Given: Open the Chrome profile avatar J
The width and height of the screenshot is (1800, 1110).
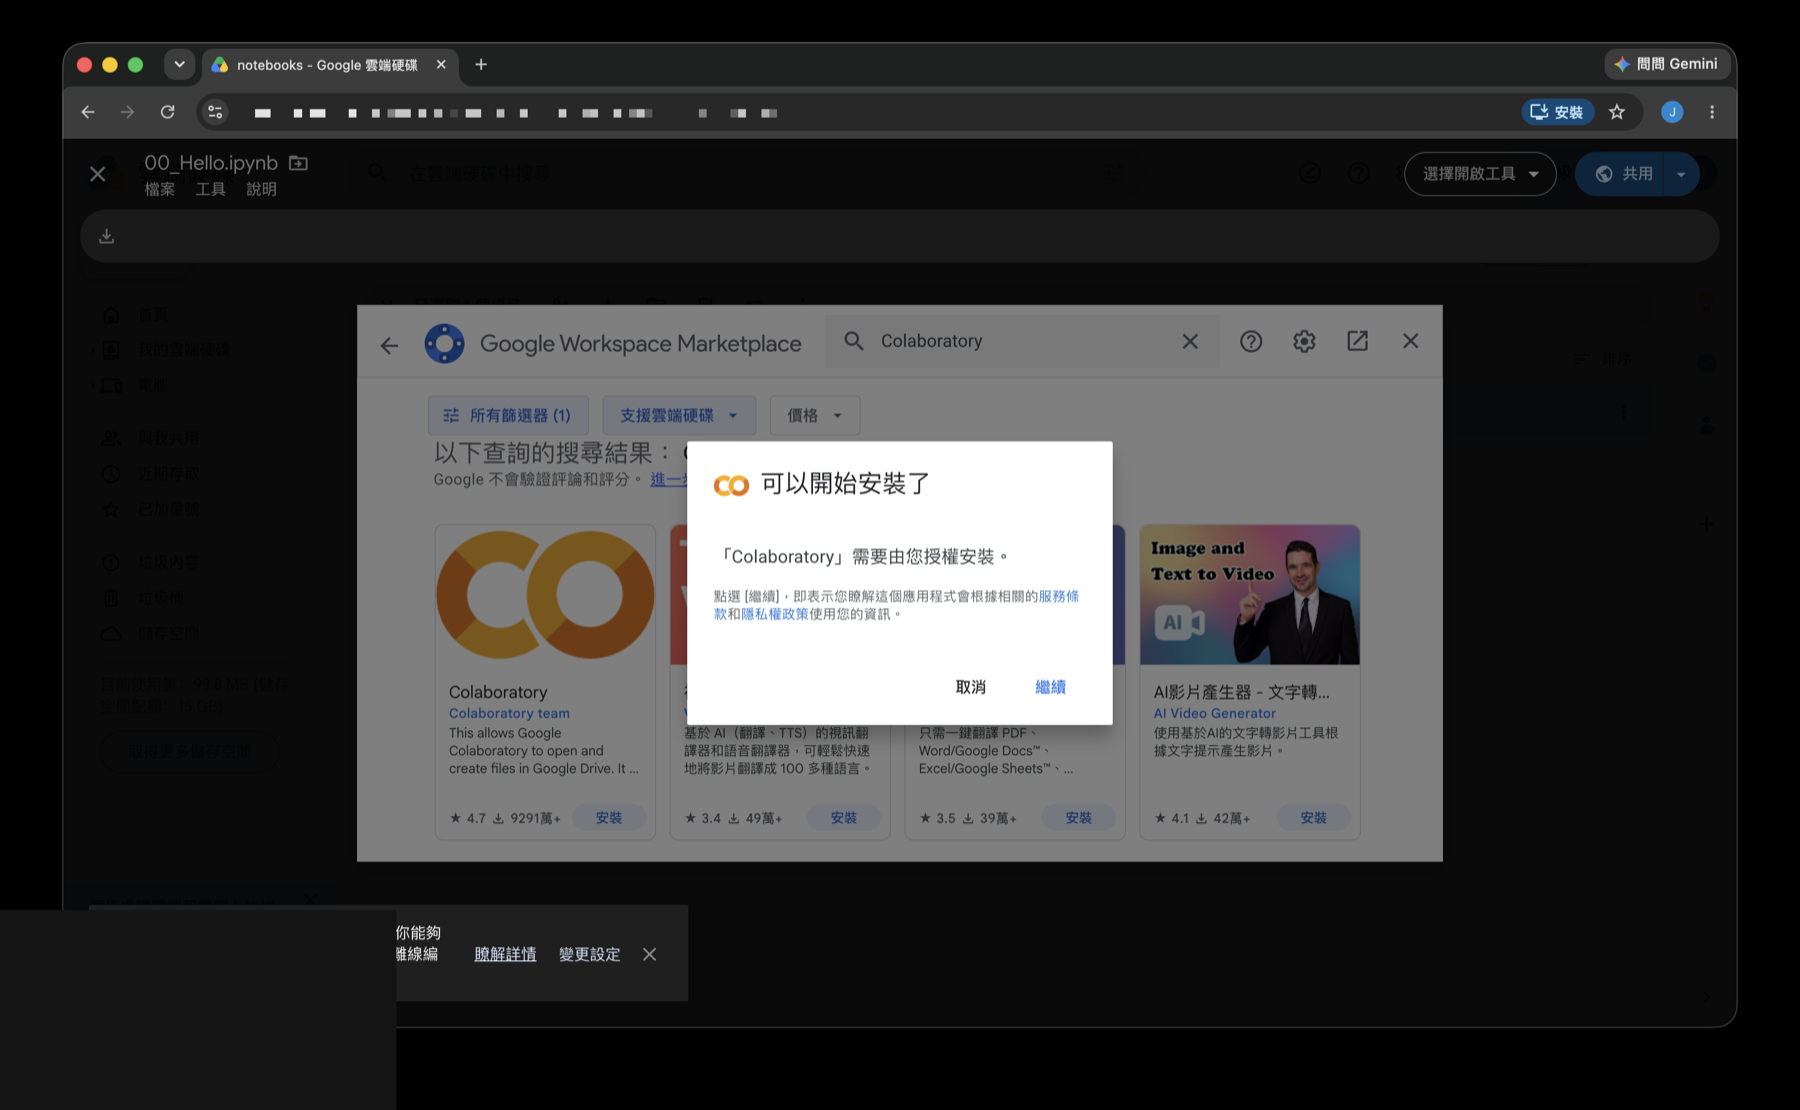Looking at the screenshot, I should (x=1672, y=112).
